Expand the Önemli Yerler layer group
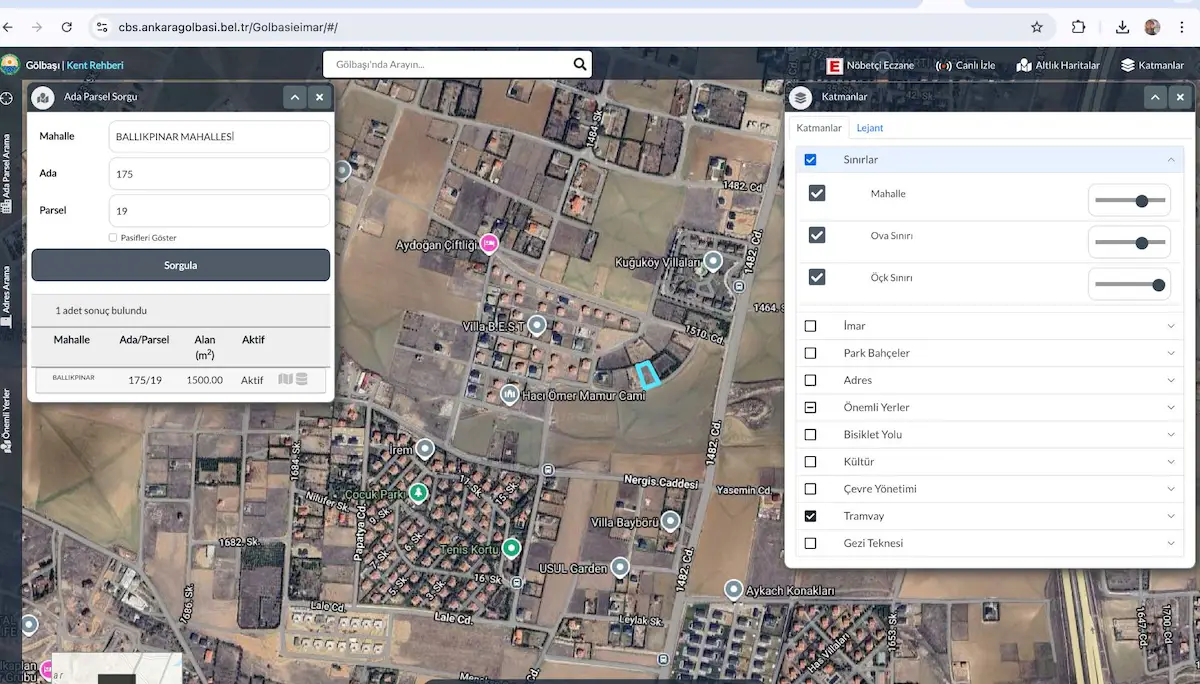This screenshot has width=1200, height=684. click(x=1170, y=407)
